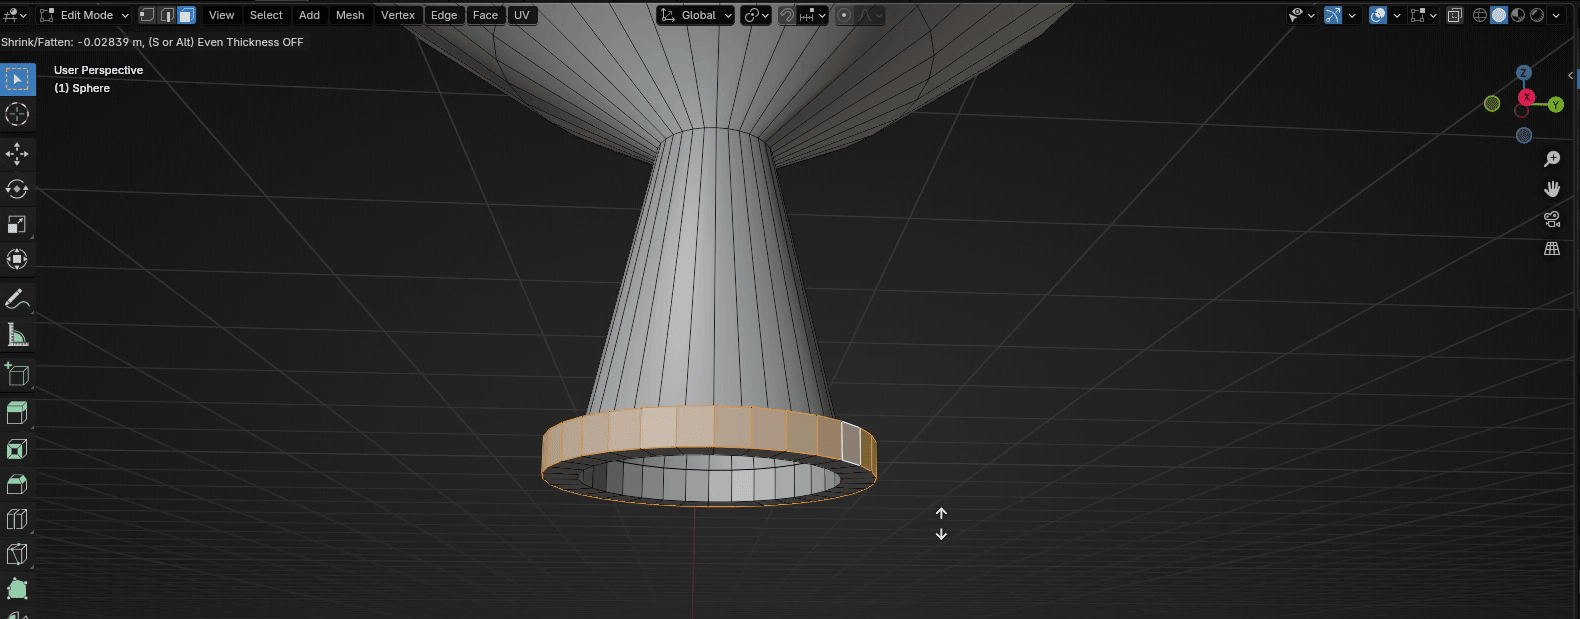
Task: Activate the Loop Cut tool
Action: 17,519
